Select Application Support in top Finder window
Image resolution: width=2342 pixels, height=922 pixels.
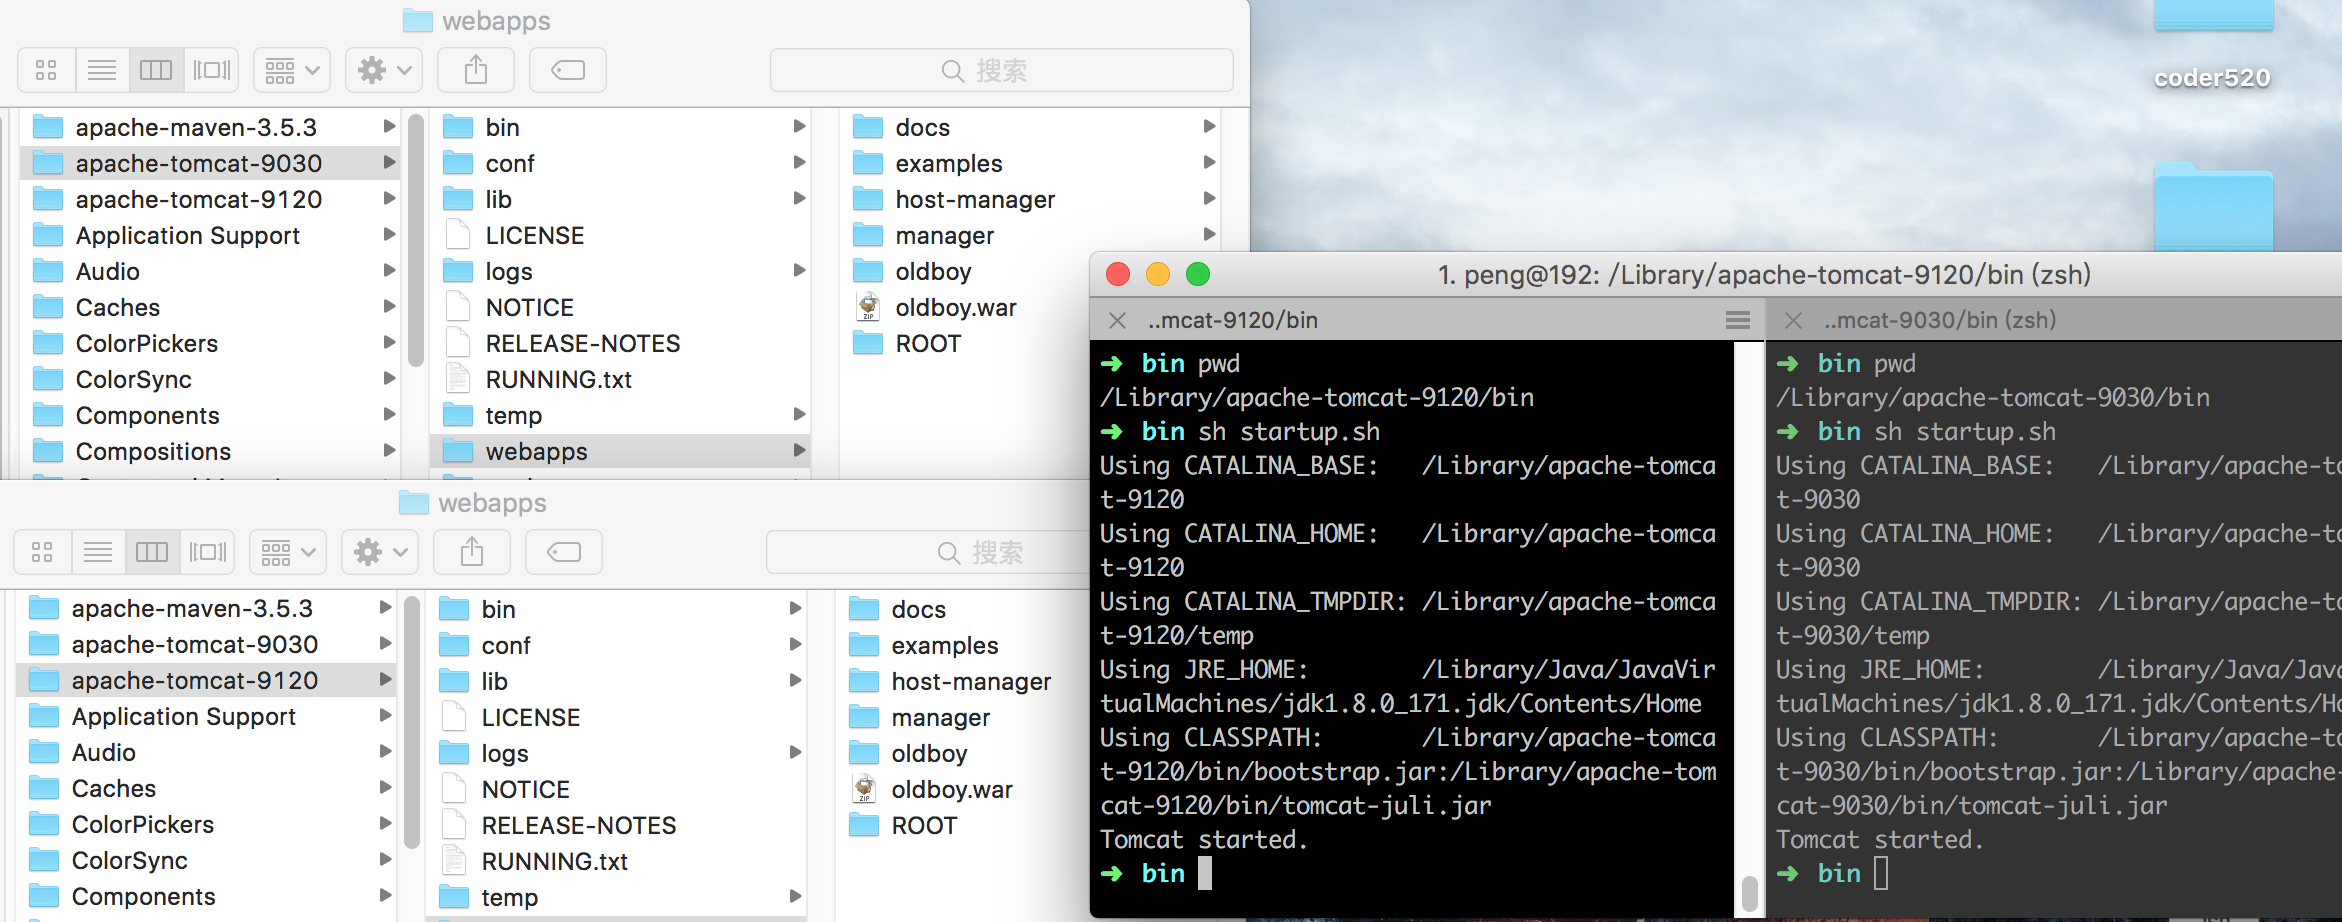210,235
